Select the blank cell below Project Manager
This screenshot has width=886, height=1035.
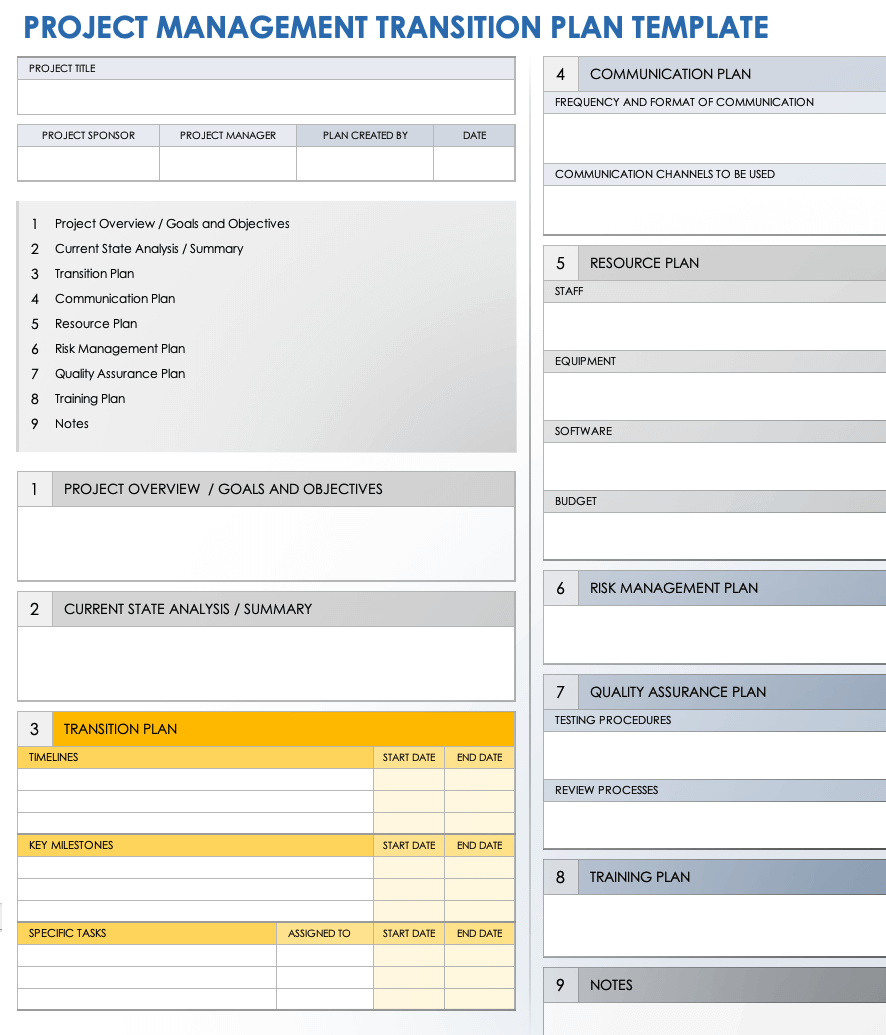(228, 163)
